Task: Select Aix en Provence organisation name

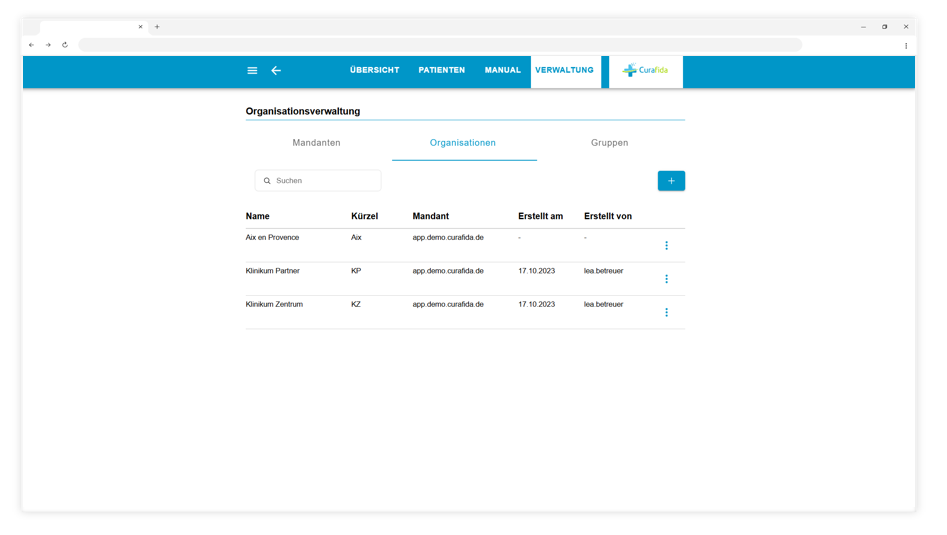Action: pos(272,237)
